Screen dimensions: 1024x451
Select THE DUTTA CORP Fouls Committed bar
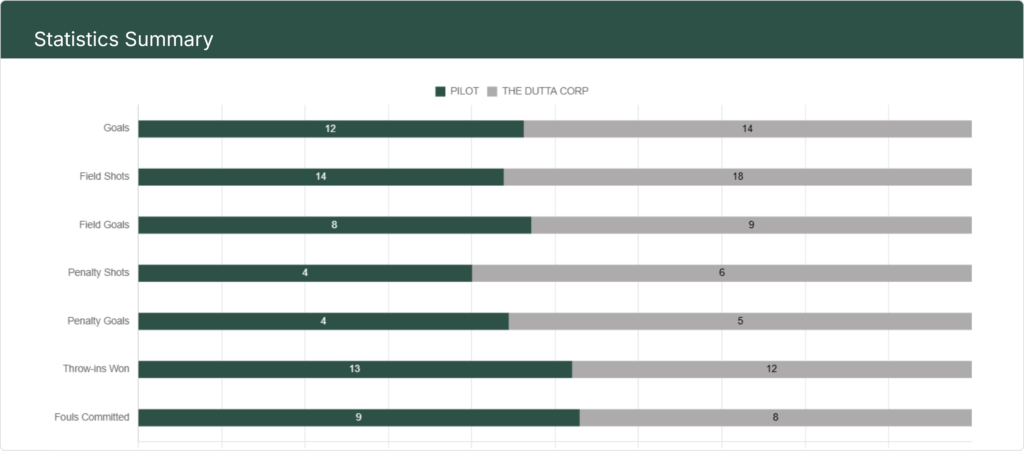[775, 417]
